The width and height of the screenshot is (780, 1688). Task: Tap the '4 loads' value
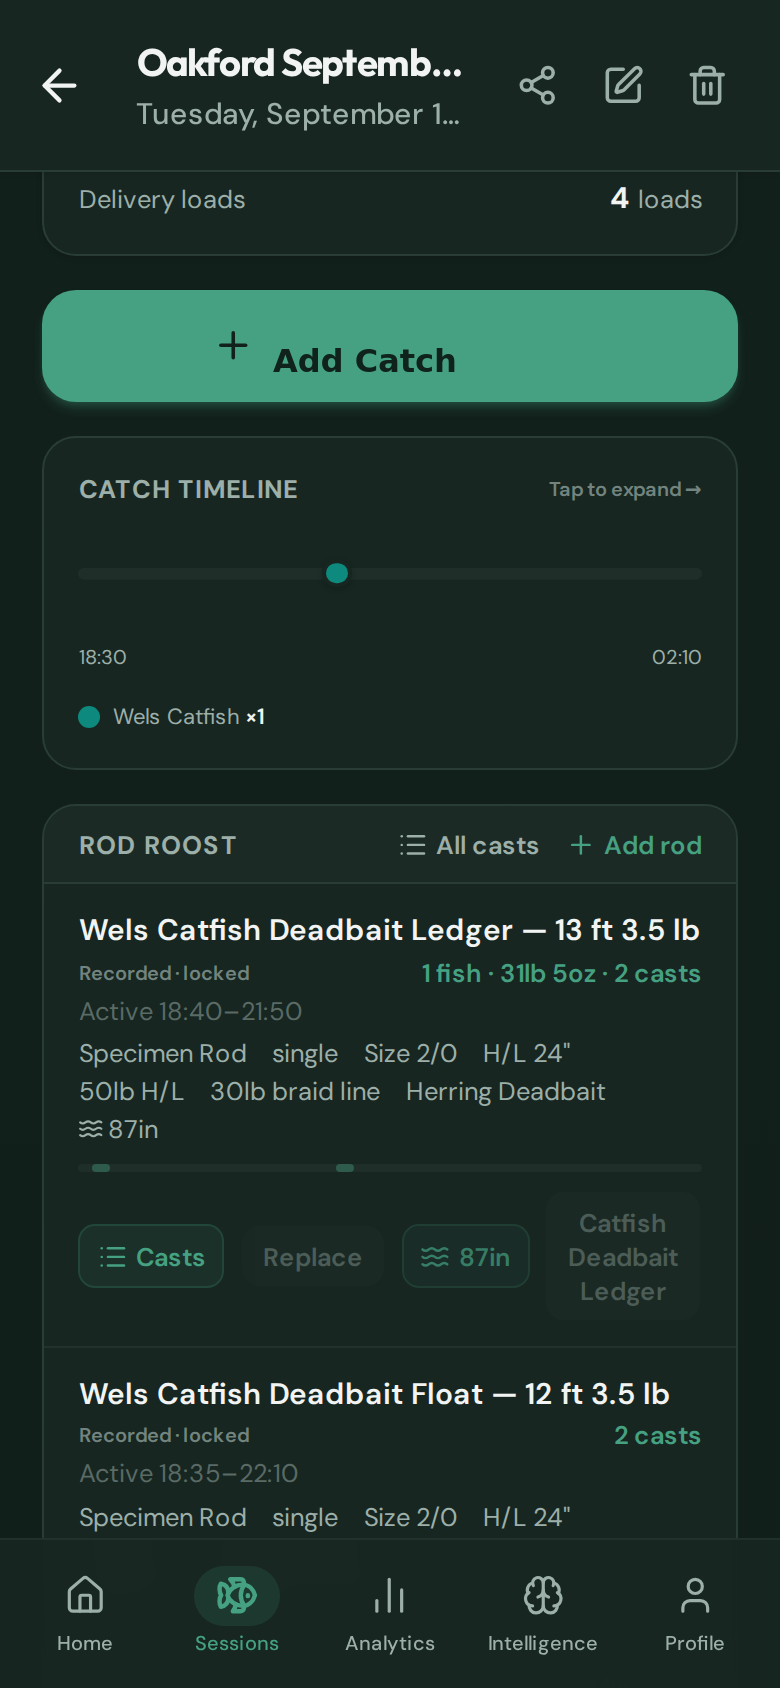point(656,199)
